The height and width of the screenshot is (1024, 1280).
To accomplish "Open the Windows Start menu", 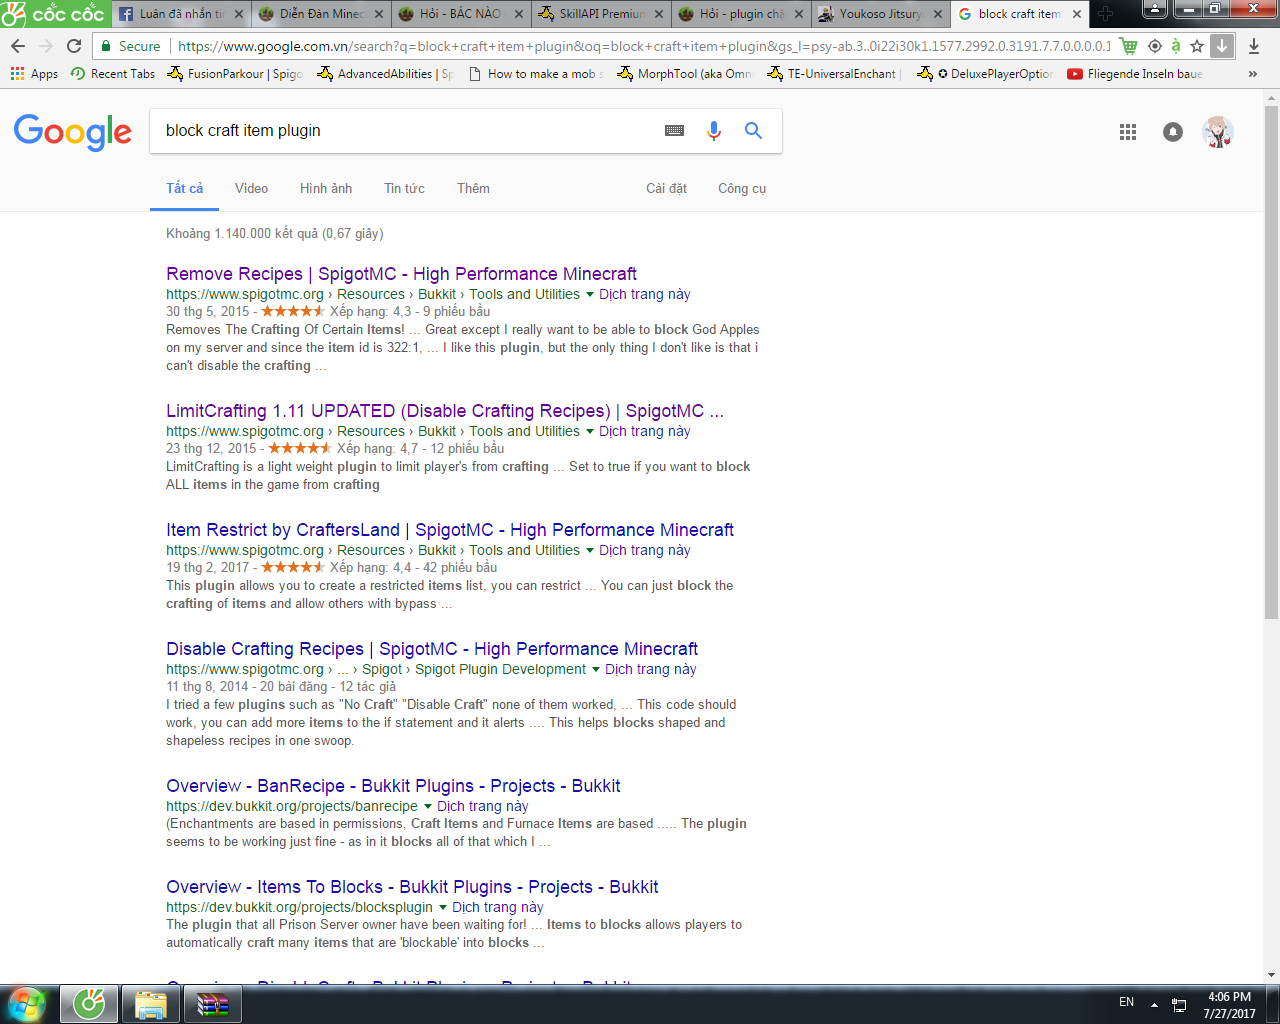I will coord(27,1004).
